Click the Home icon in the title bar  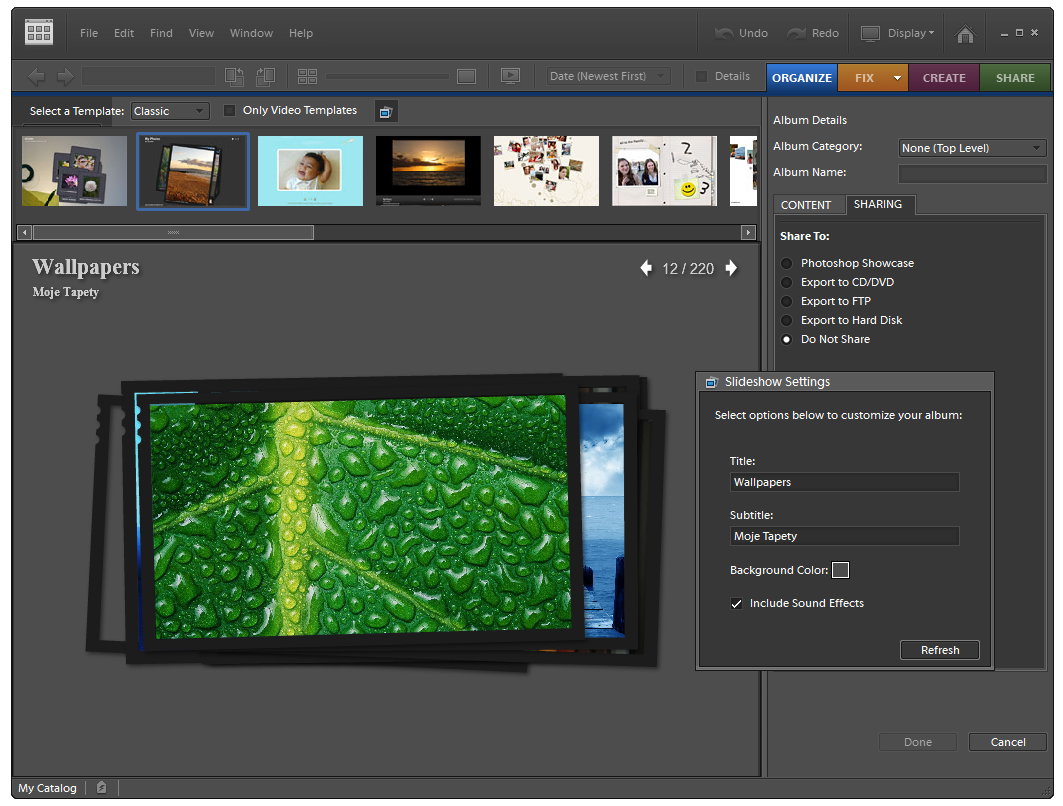pos(965,34)
